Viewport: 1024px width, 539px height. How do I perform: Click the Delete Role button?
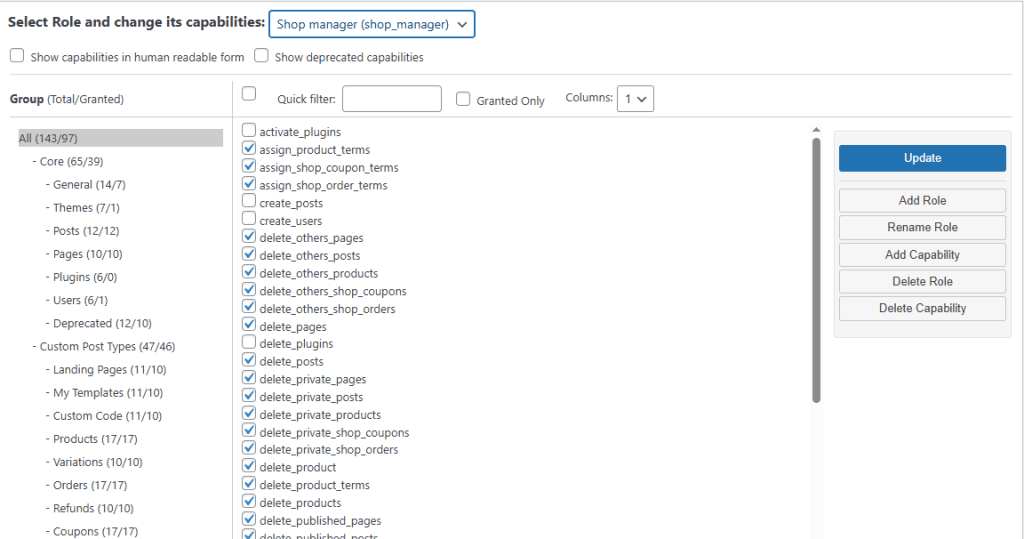coord(922,282)
